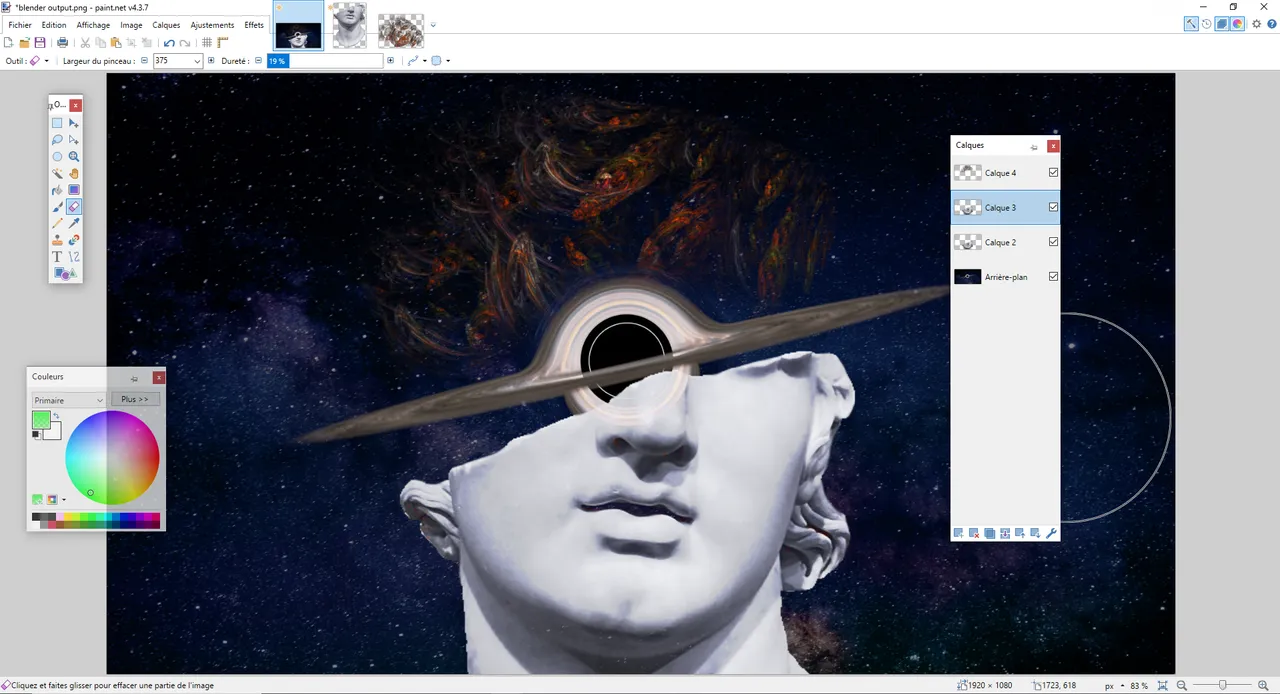Toggle the History window button
Screen dimensions: 1280x694
(x=1206, y=24)
